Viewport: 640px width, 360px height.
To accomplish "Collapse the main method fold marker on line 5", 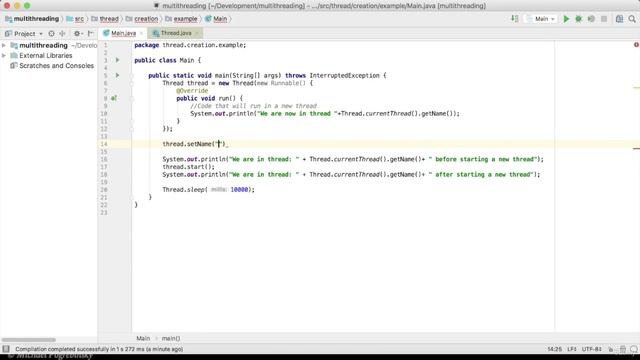I will 131,76.
